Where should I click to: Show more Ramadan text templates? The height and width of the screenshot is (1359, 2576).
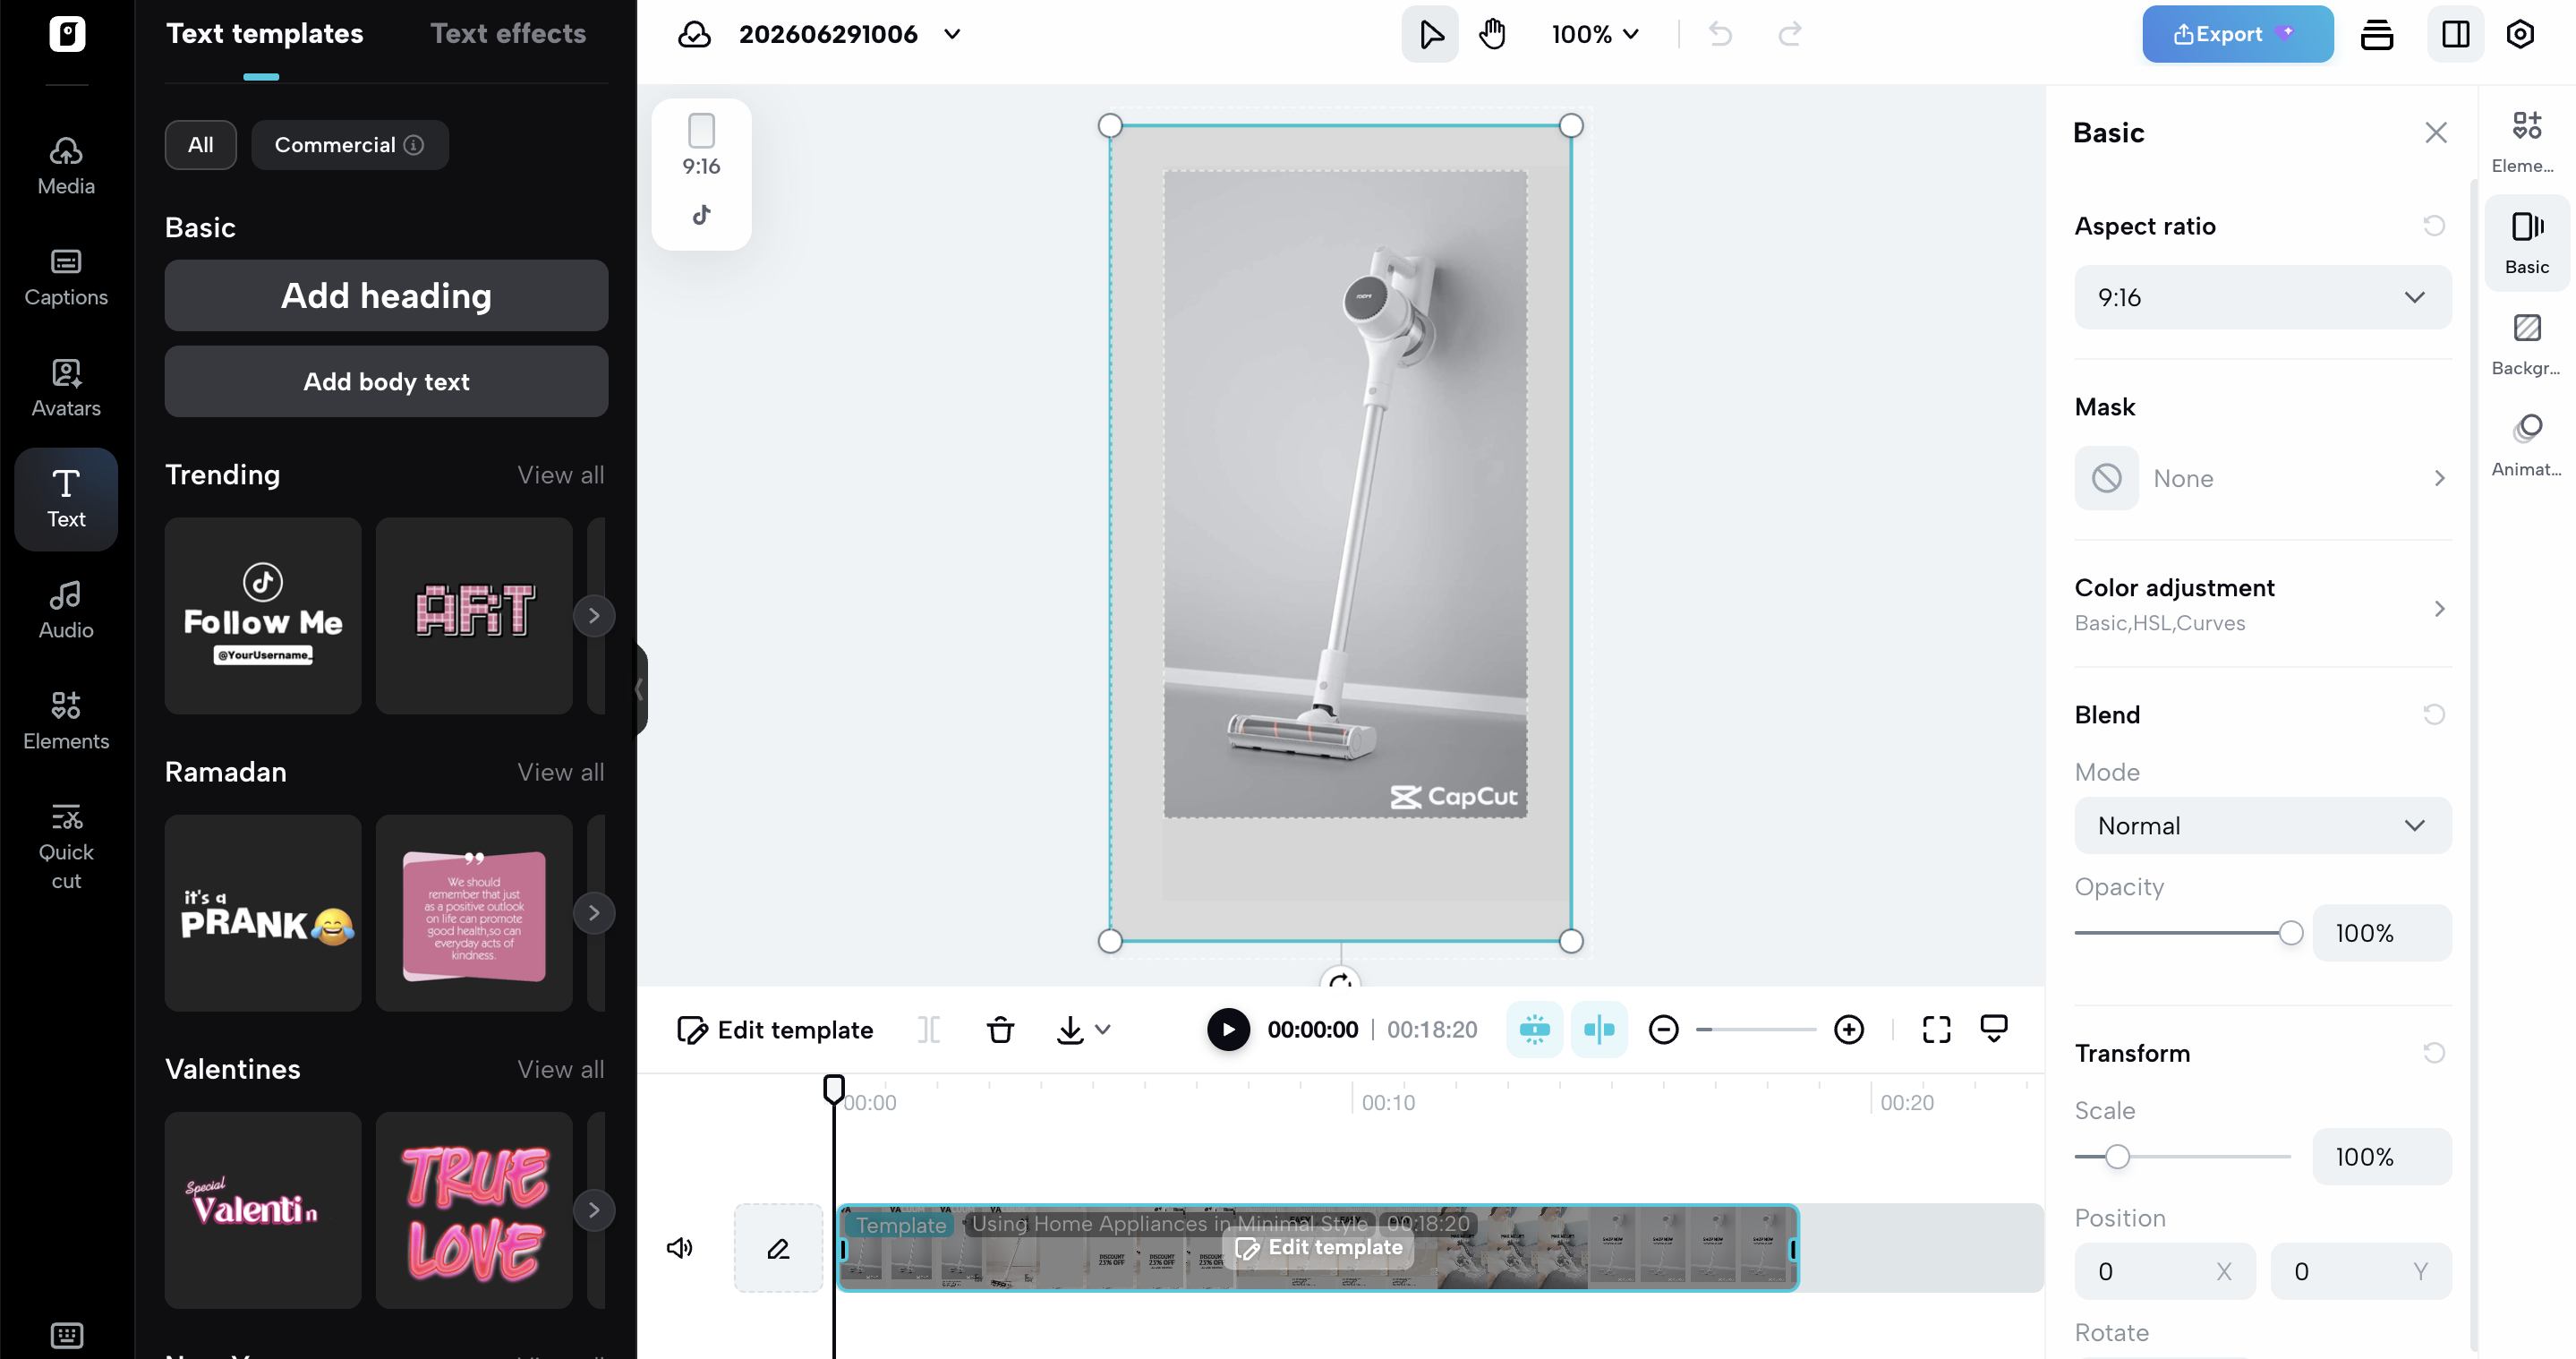[x=594, y=913]
